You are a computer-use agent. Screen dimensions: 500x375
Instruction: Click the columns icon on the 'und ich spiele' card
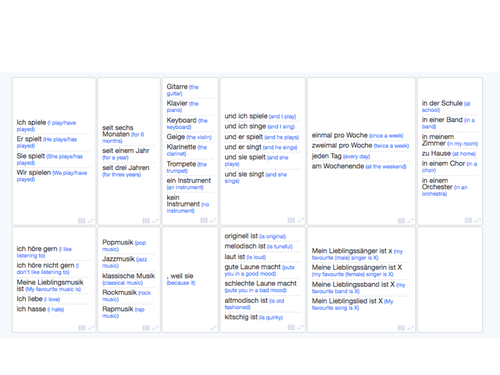pos(291,220)
